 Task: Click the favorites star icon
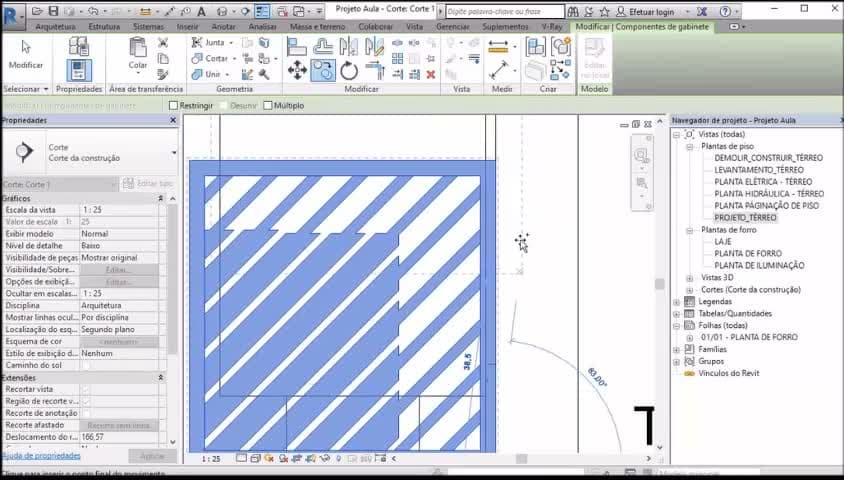[x=604, y=11]
